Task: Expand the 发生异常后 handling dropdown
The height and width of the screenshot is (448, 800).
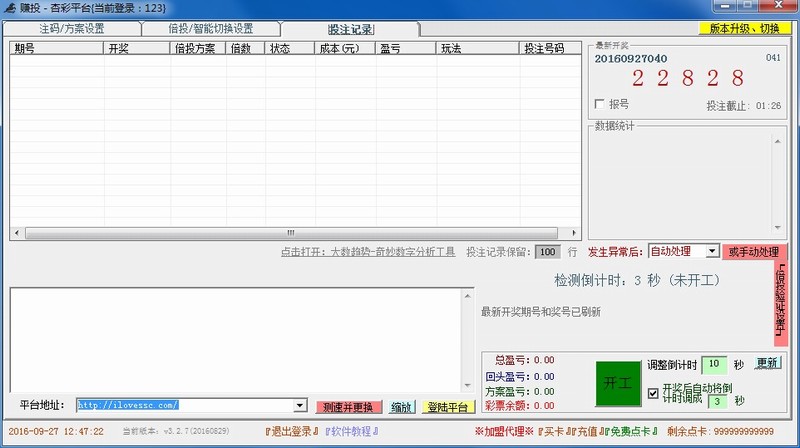Action: (x=711, y=251)
